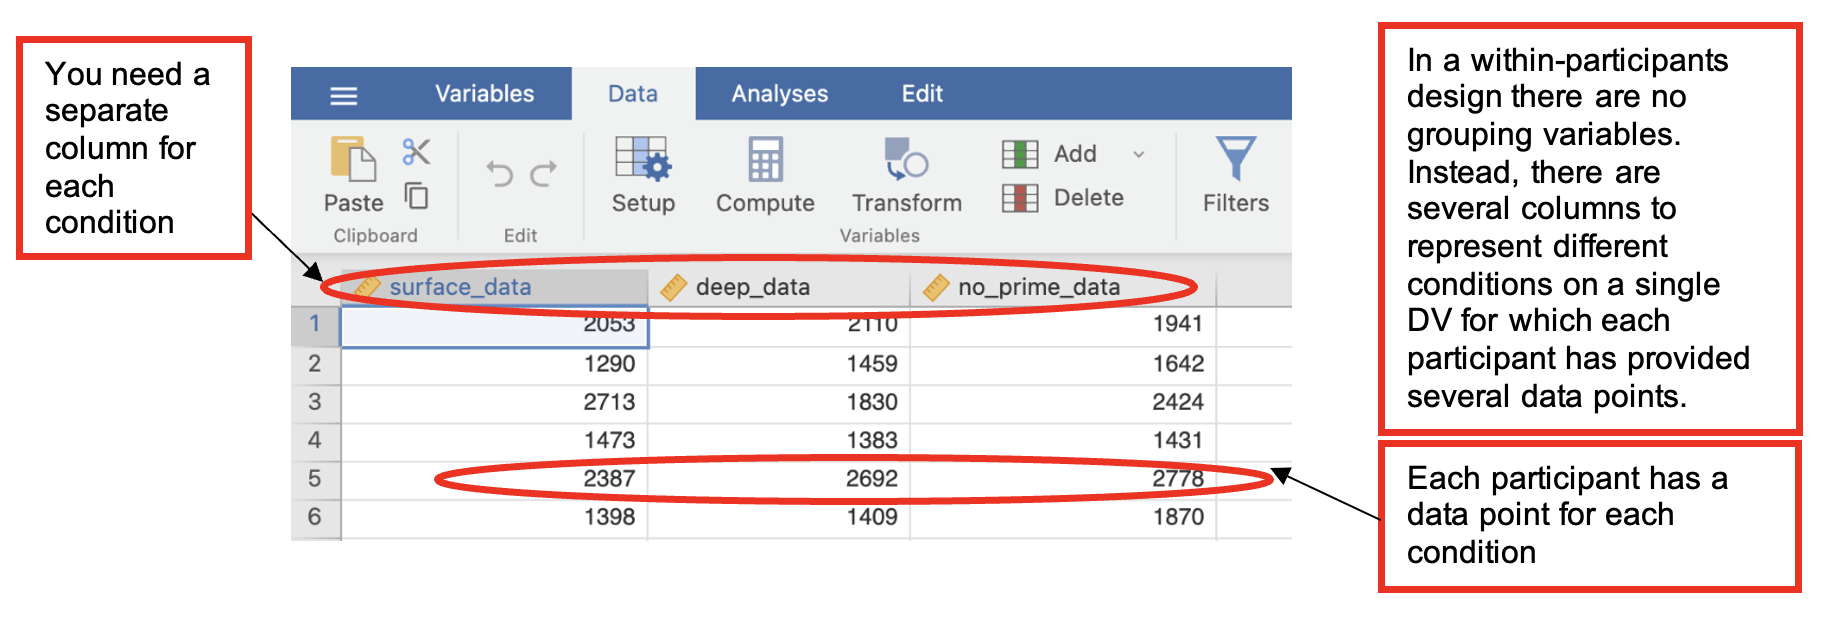Select the deep_data column header
The image size is (1832, 618).
click(x=753, y=288)
